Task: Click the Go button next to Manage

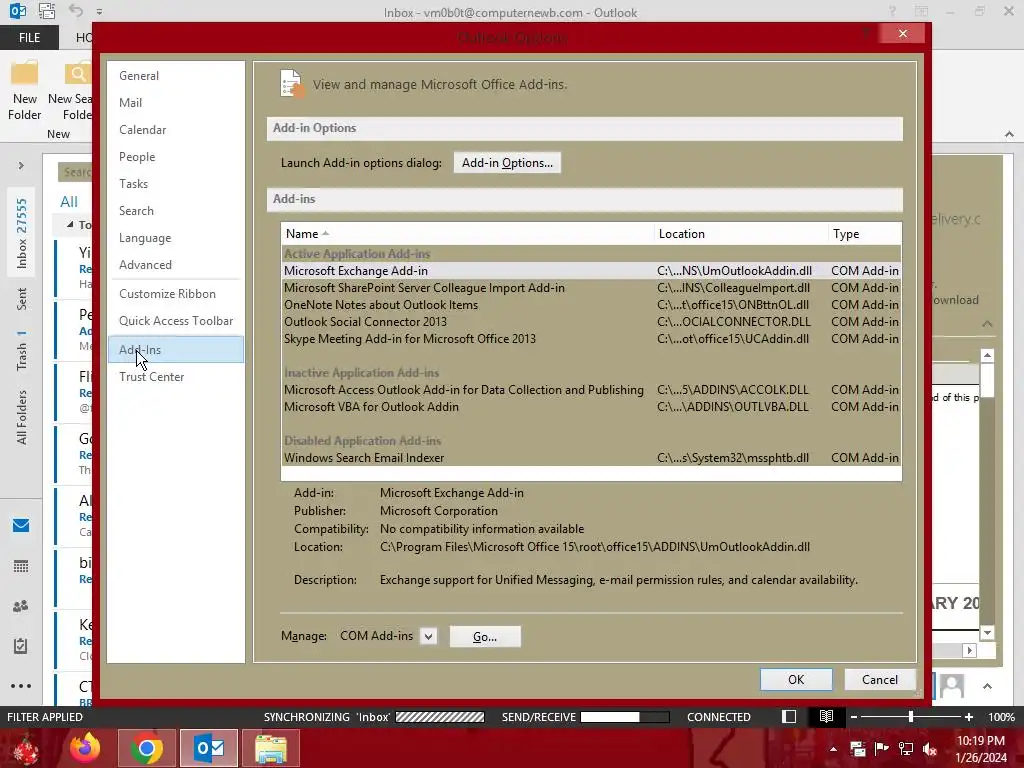Action: tap(485, 637)
